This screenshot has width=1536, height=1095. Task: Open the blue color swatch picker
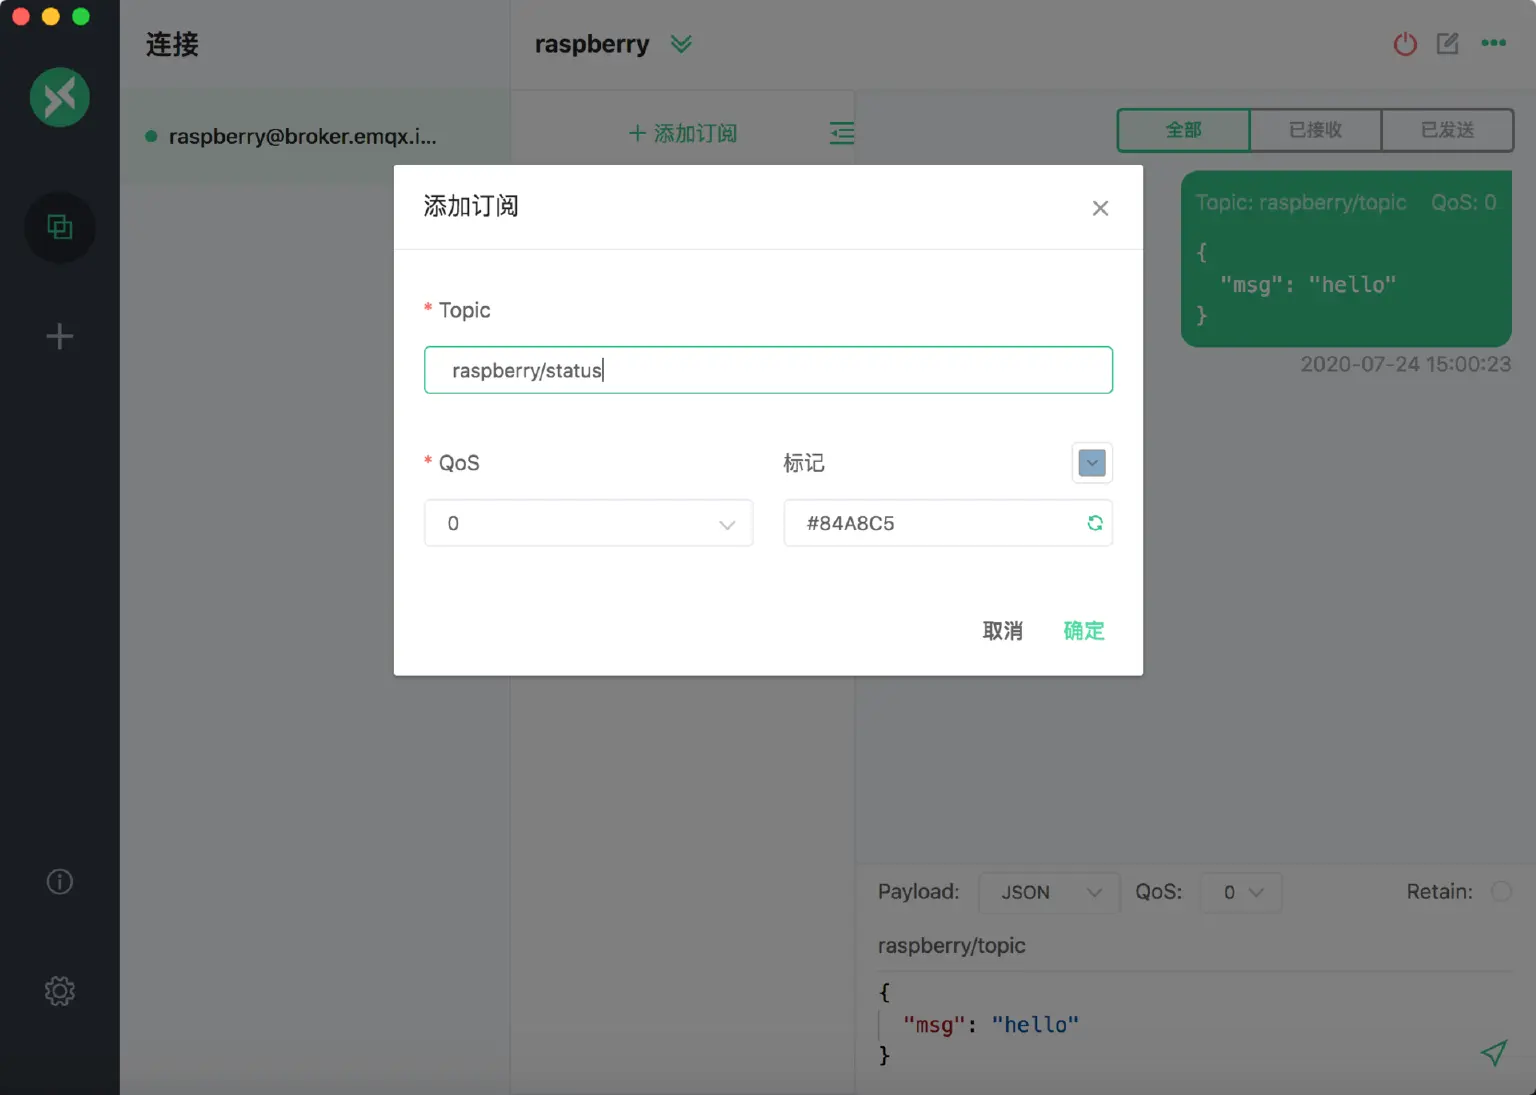point(1092,463)
